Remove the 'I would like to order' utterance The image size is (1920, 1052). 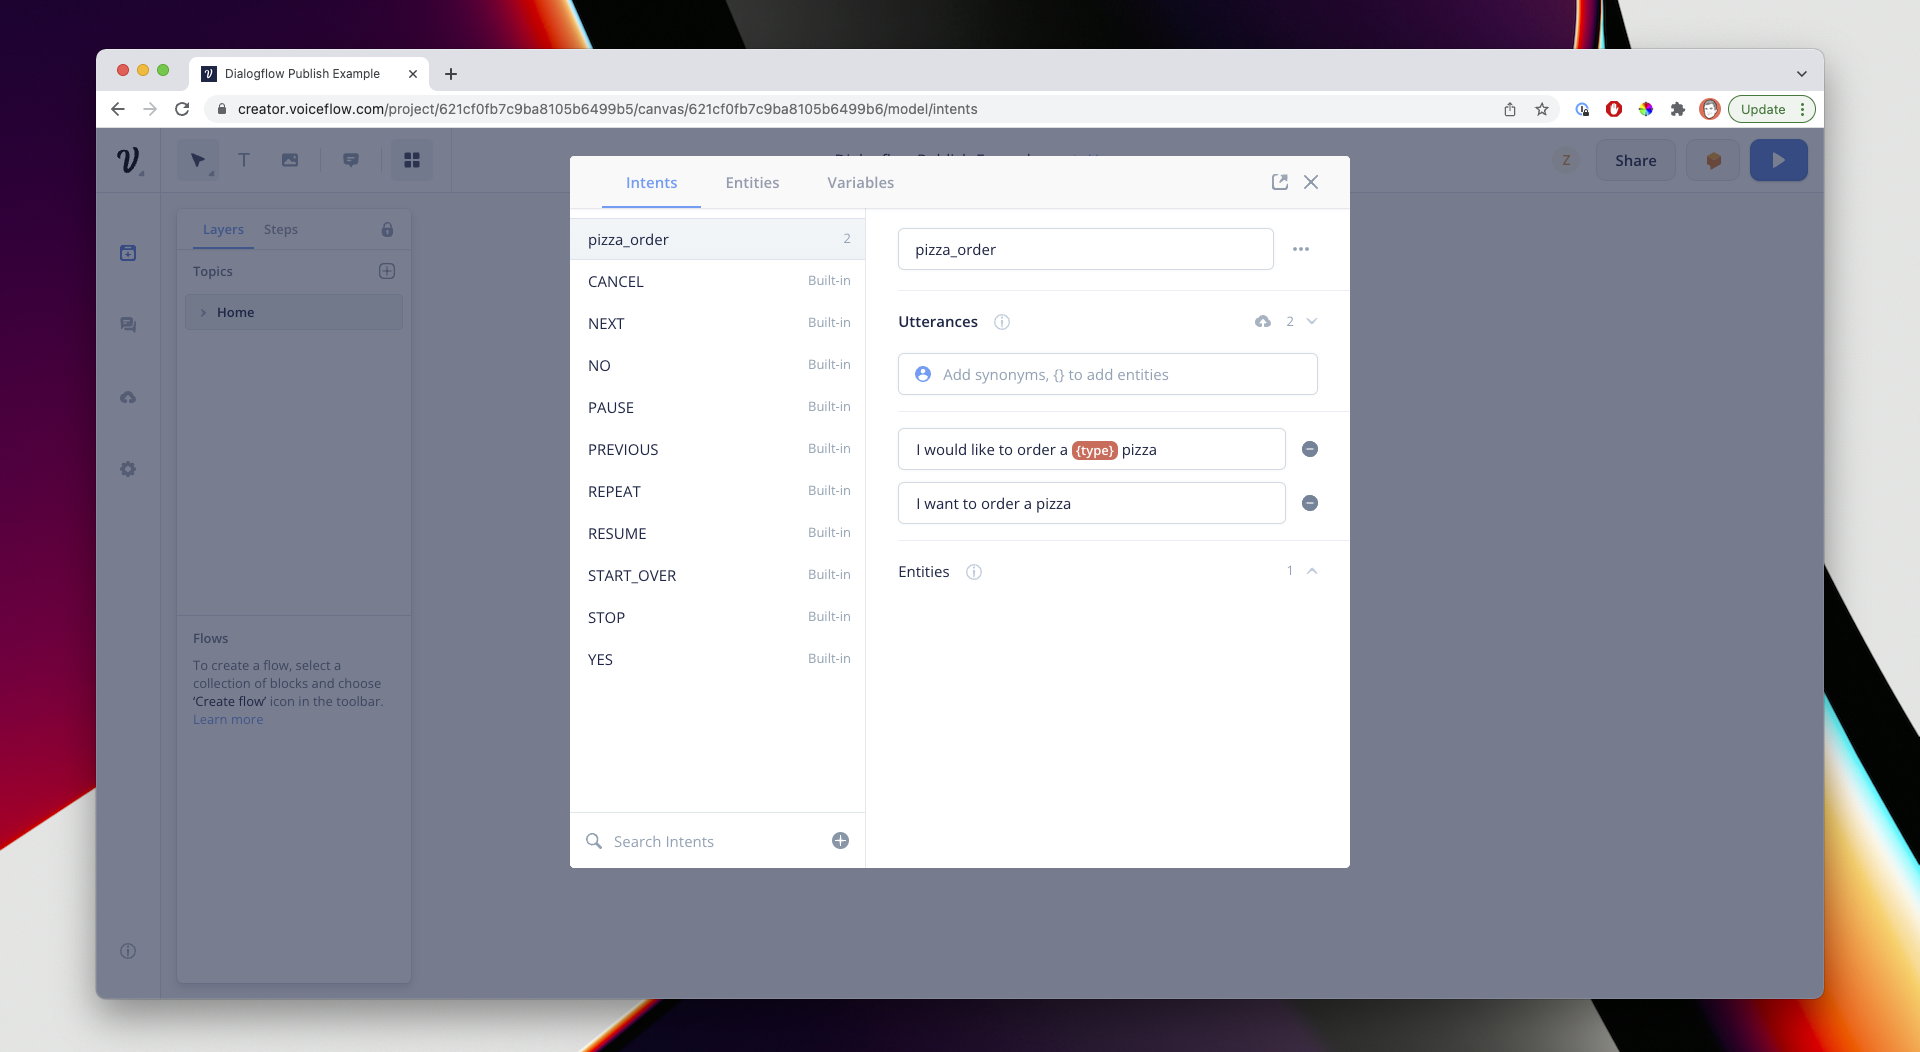tap(1309, 449)
